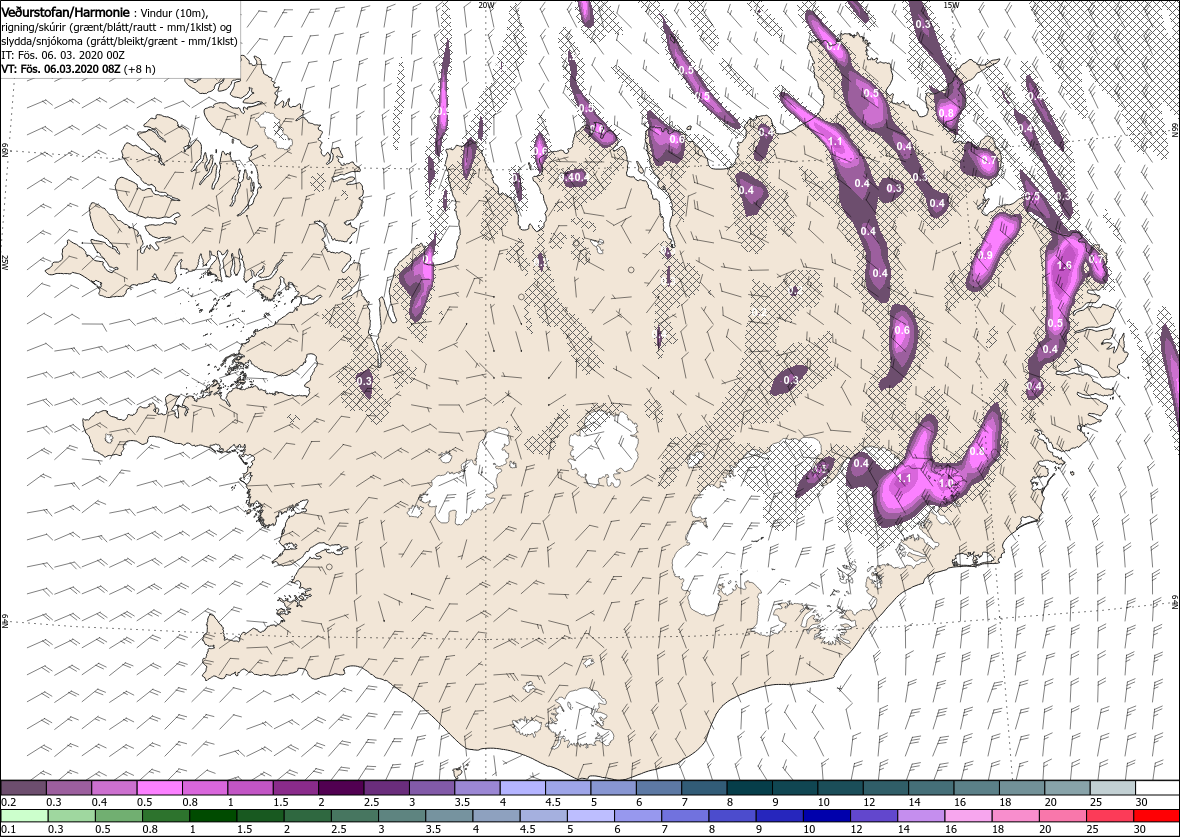The width and height of the screenshot is (1180, 837).
Task: Pick lower legend red swatch after 30
Action: [x=1155, y=817]
